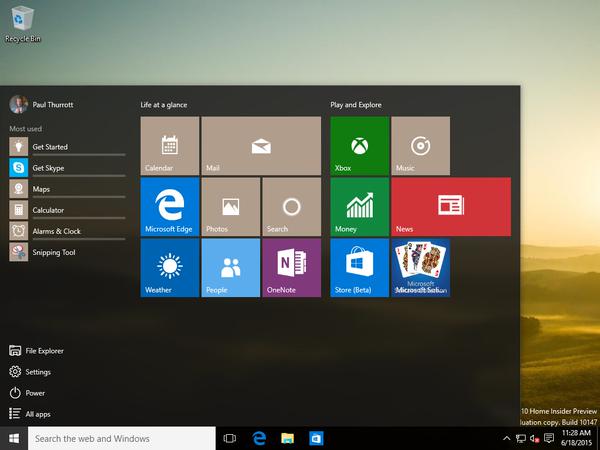Launch the Store (Beta) tile

pos(359,267)
